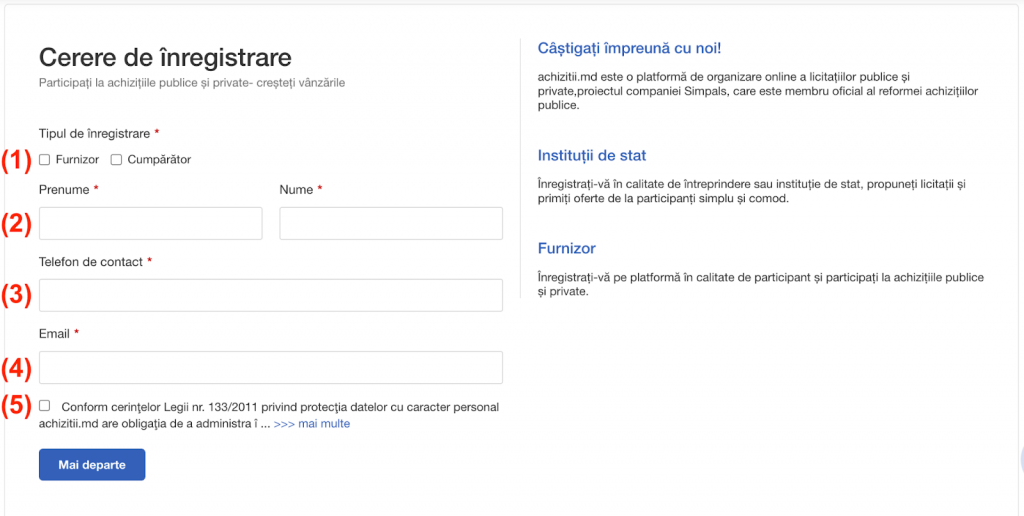
Task: Click the Email field label
Action: (54, 333)
